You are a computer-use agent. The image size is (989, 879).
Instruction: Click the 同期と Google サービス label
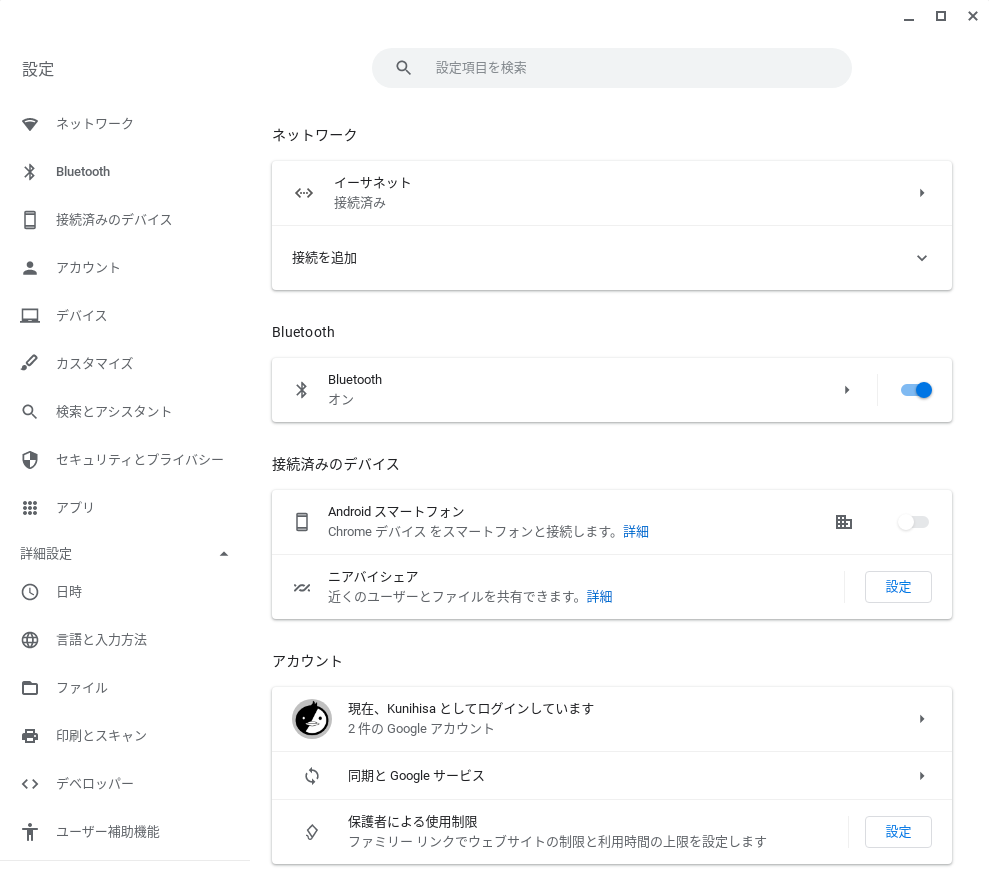click(x=416, y=776)
